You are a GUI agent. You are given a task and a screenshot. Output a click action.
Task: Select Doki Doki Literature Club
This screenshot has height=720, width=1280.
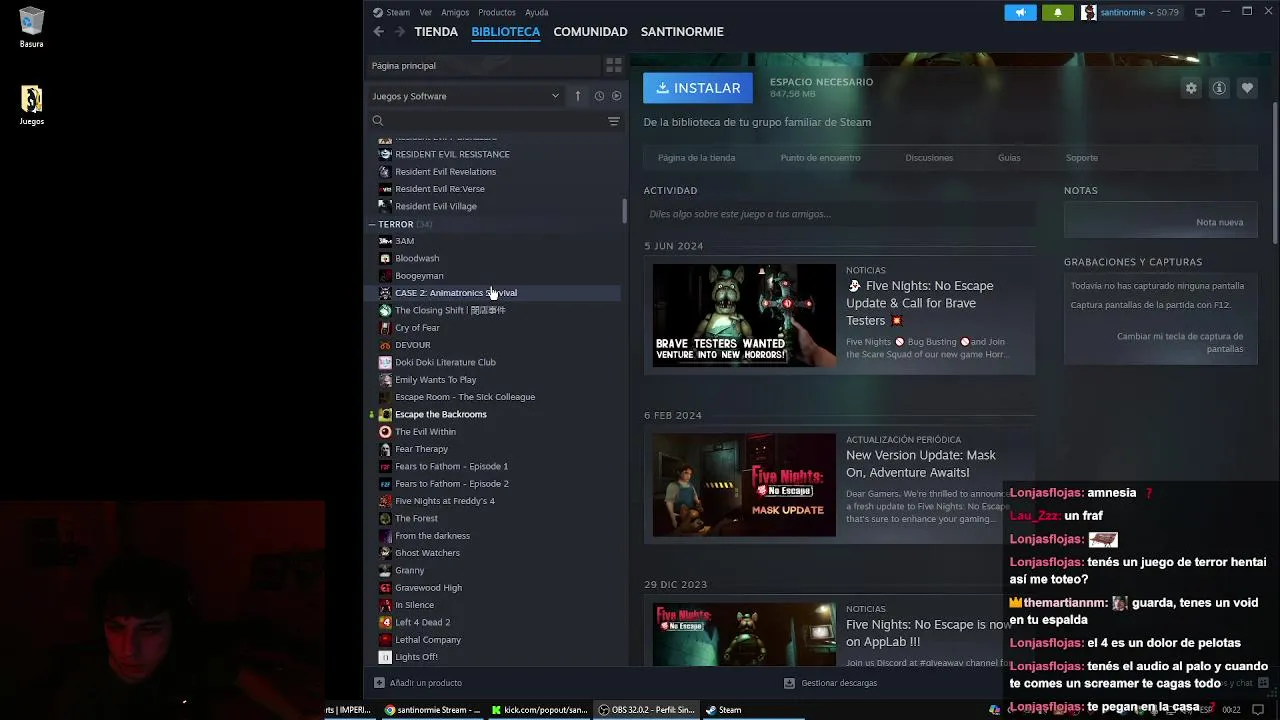pos(445,362)
